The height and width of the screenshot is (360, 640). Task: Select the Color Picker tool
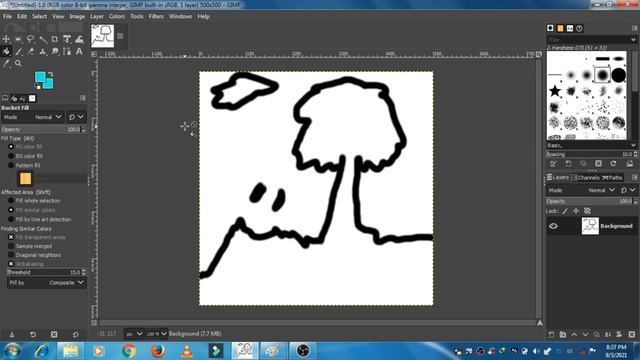pyautogui.click(x=6, y=63)
